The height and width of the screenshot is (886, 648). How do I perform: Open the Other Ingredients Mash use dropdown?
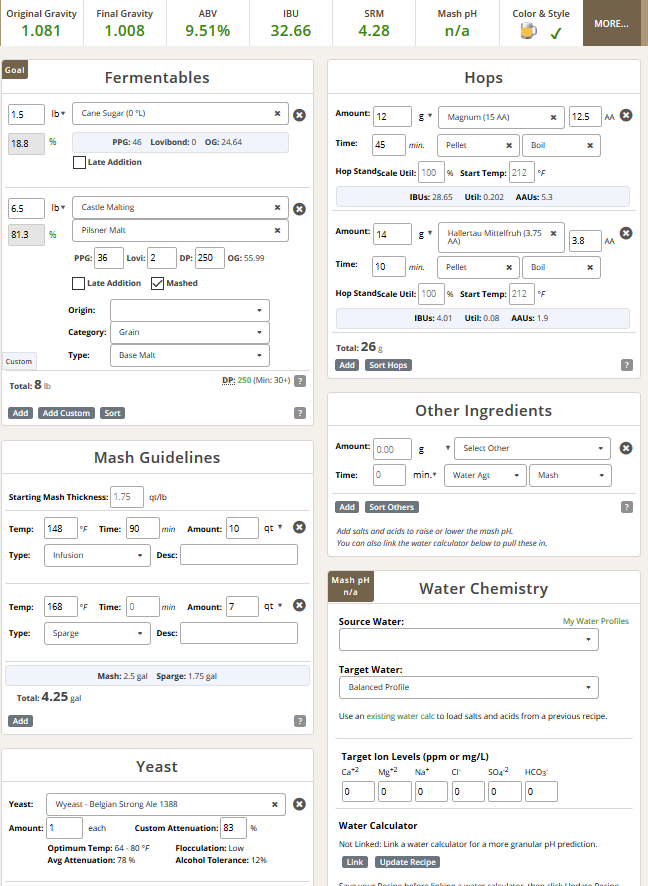click(x=570, y=475)
